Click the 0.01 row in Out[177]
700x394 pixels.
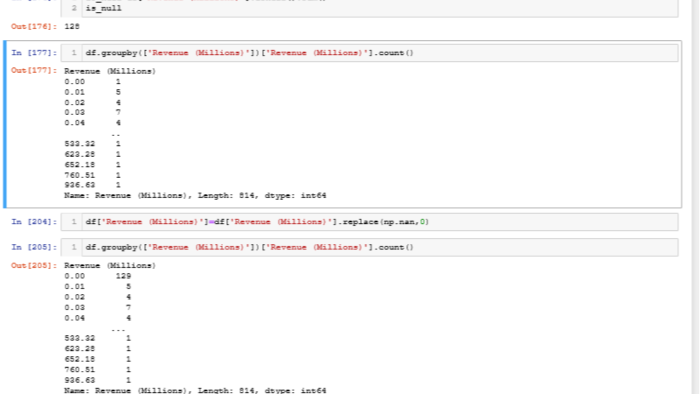click(92, 92)
